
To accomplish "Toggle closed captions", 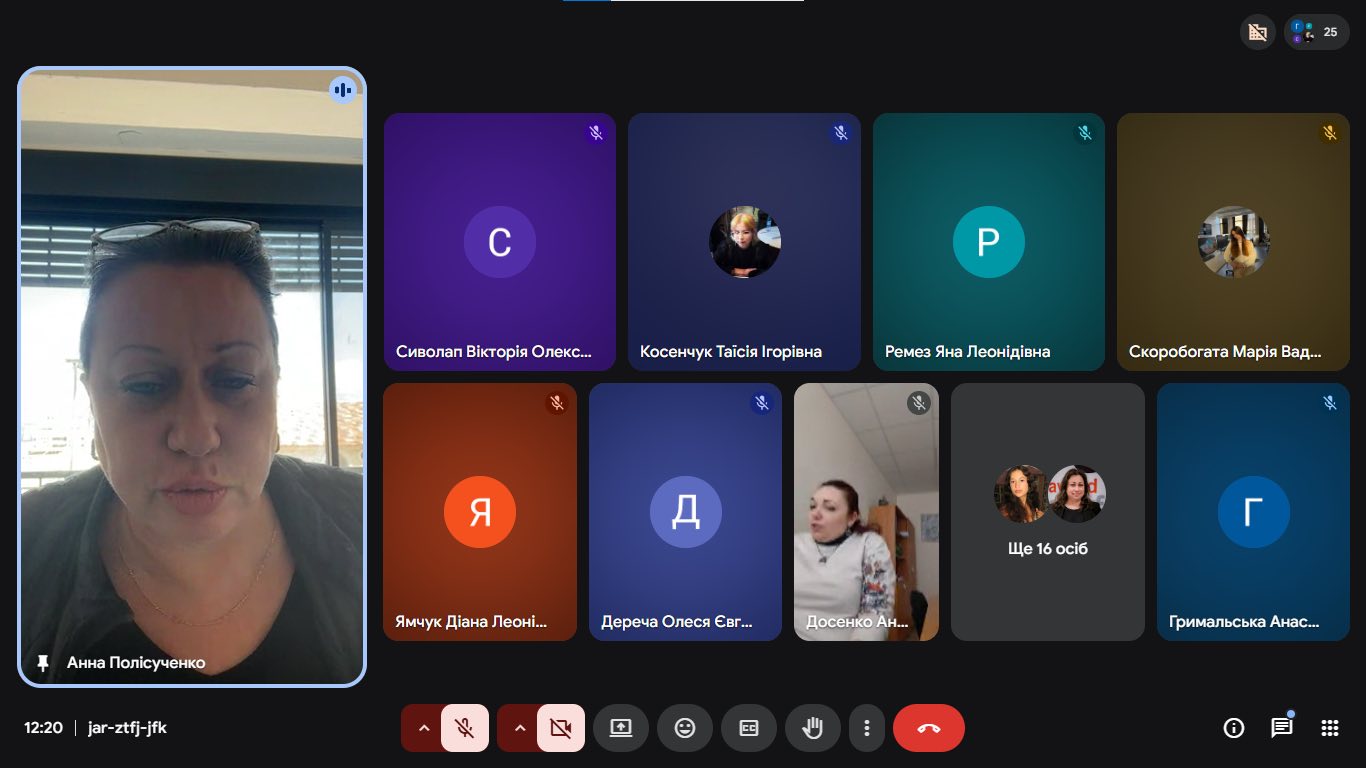I will tap(749, 728).
